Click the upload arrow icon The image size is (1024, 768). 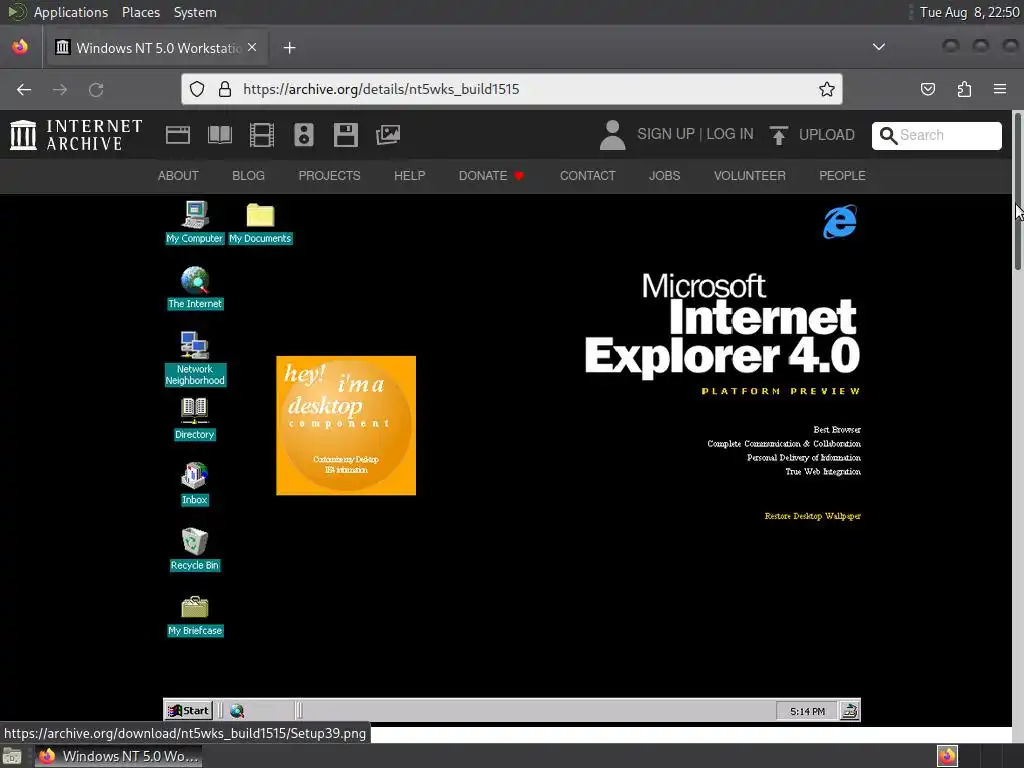pyautogui.click(x=778, y=135)
